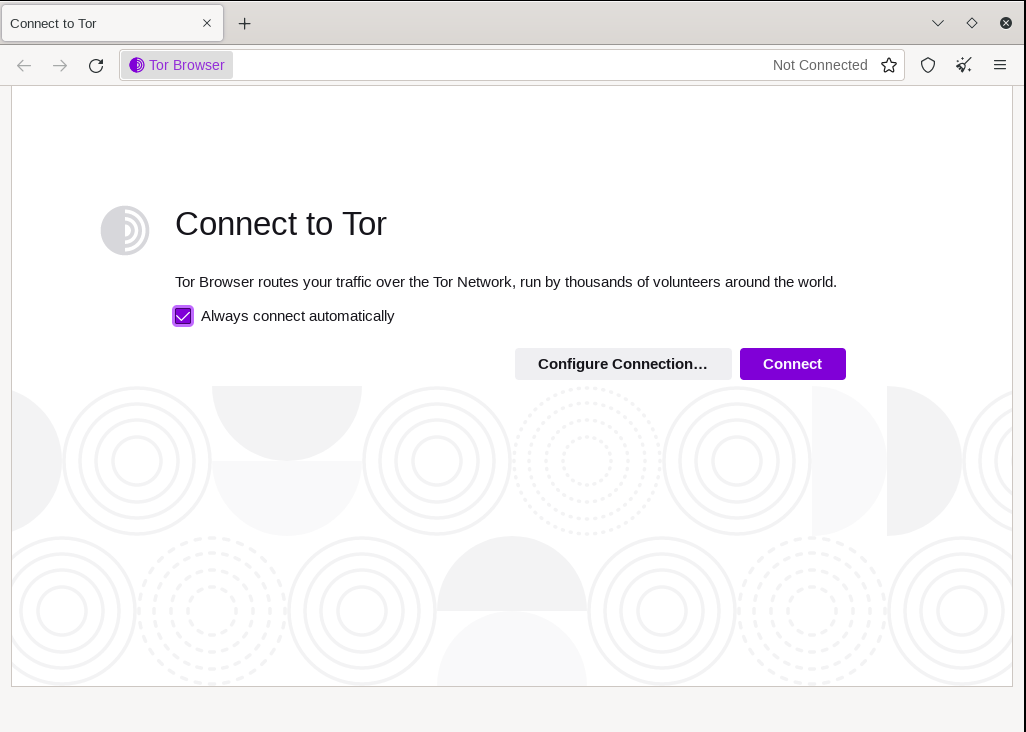
Task: Close the Connect to Tor tab
Action: point(207,23)
